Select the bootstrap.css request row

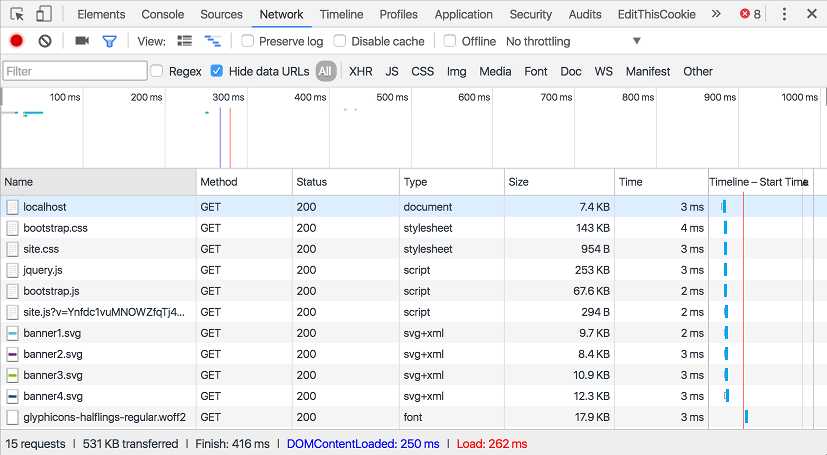[x=407, y=228]
